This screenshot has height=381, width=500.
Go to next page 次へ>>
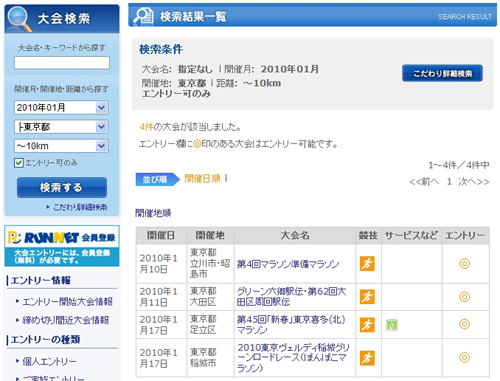(x=474, y=182)
